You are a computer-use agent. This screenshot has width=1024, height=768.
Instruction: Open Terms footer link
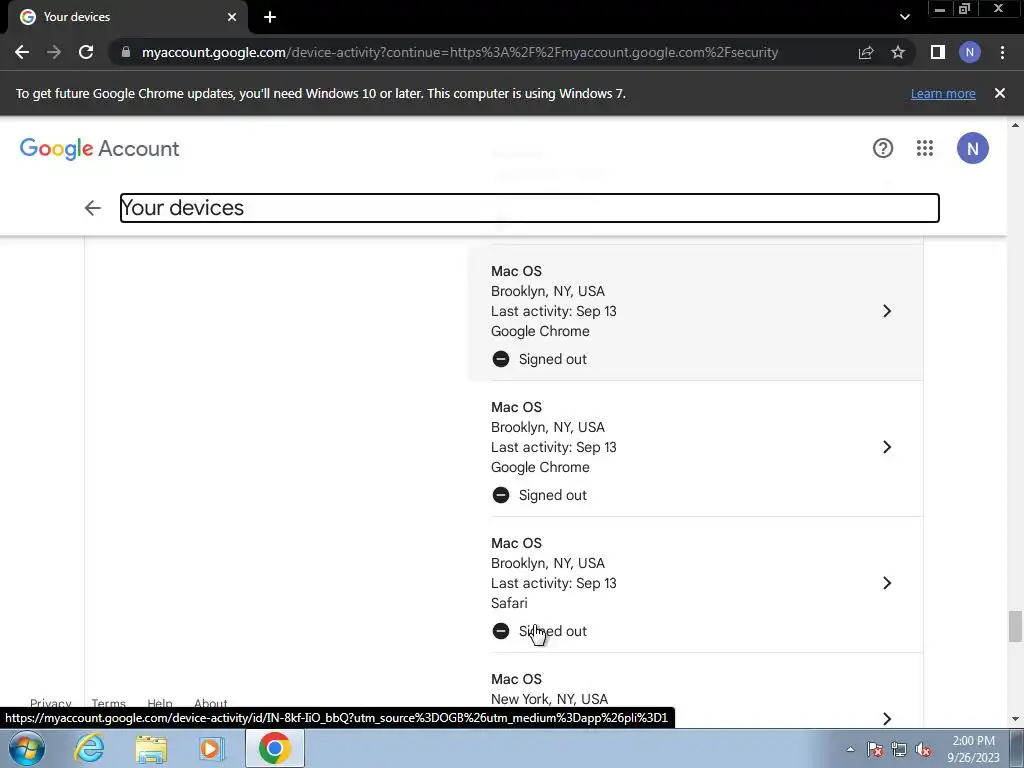click(x=108, y=703)
